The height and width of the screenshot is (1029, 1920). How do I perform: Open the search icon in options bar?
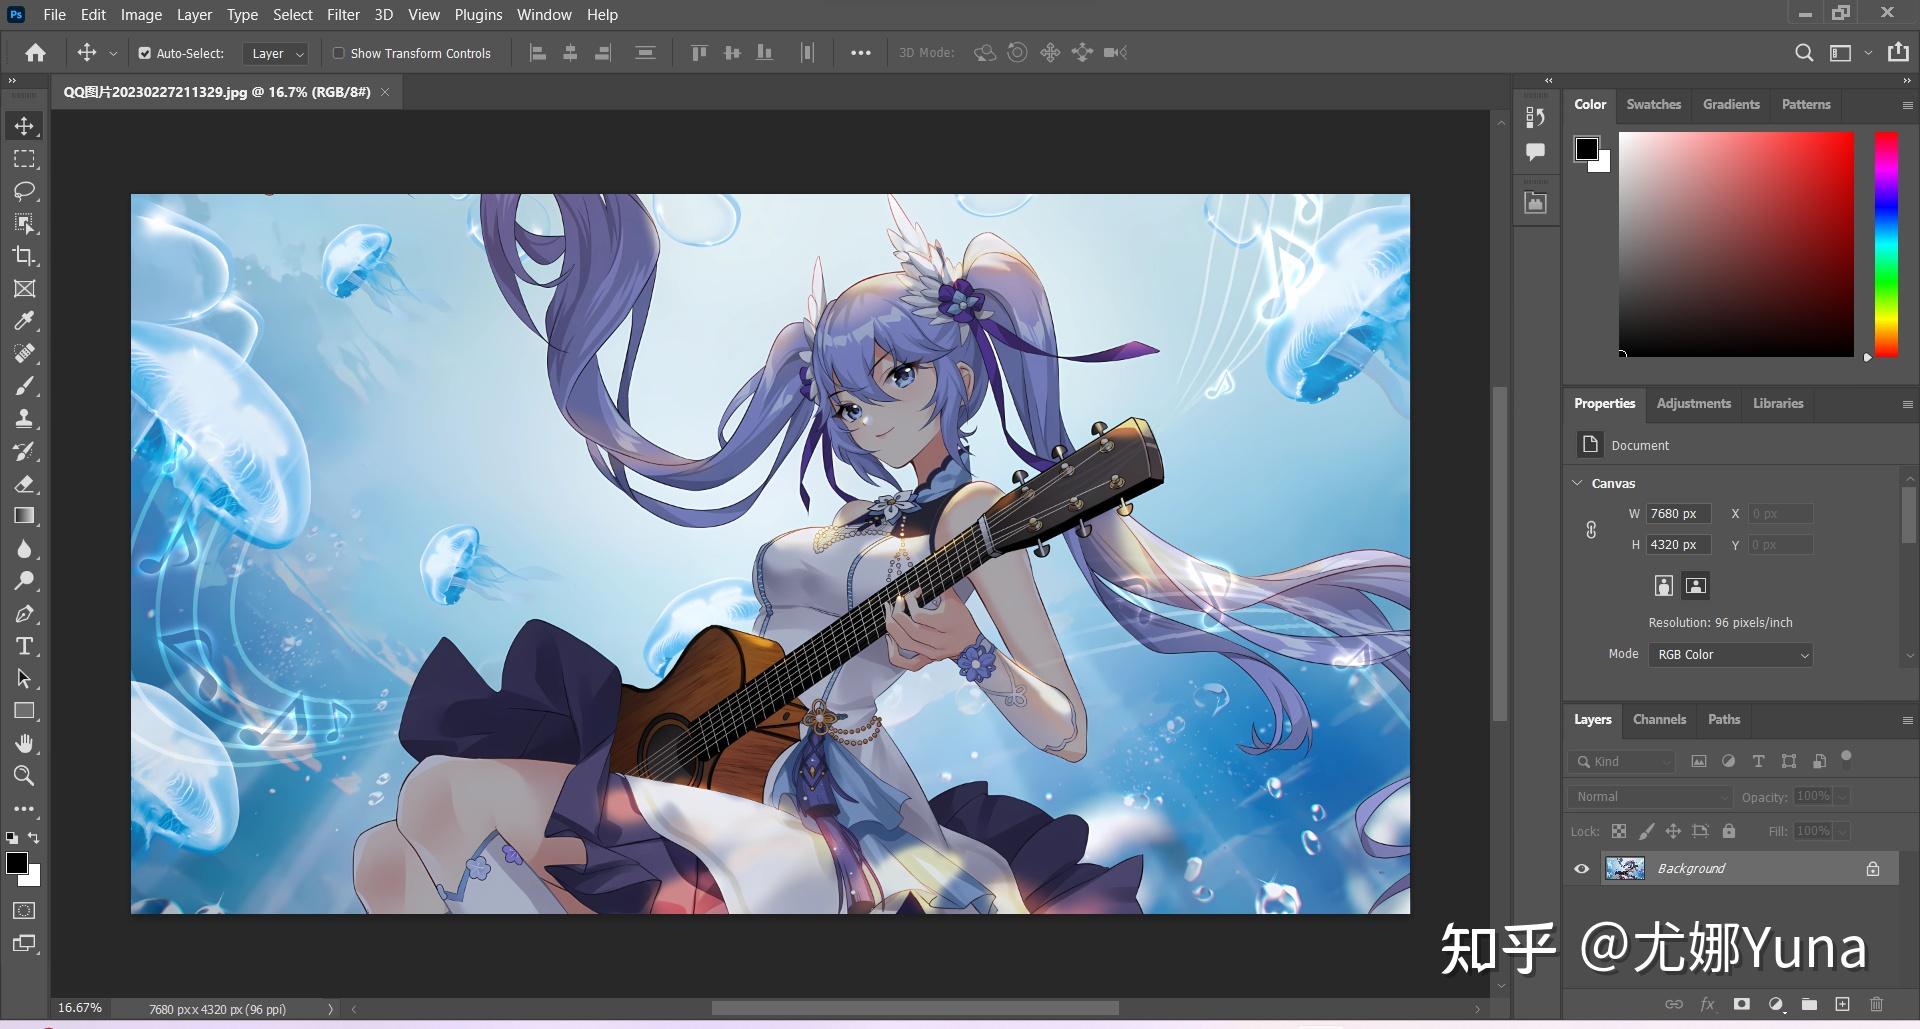point(1804,53)
